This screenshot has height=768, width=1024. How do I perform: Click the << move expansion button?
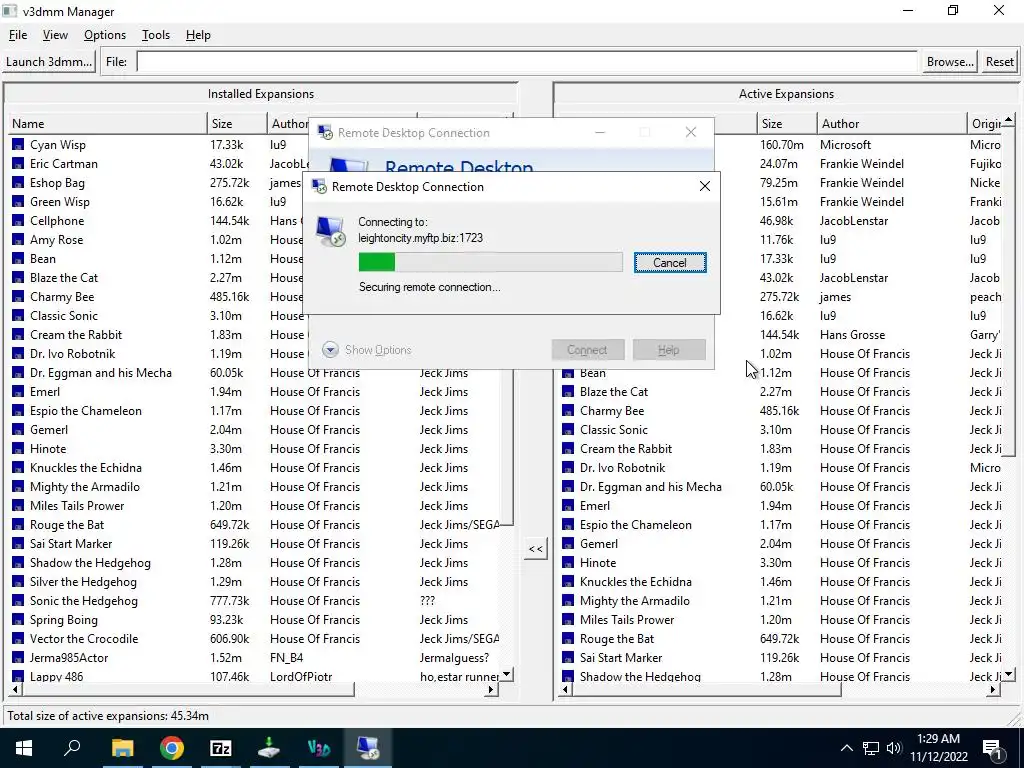(x=536, y=549)
